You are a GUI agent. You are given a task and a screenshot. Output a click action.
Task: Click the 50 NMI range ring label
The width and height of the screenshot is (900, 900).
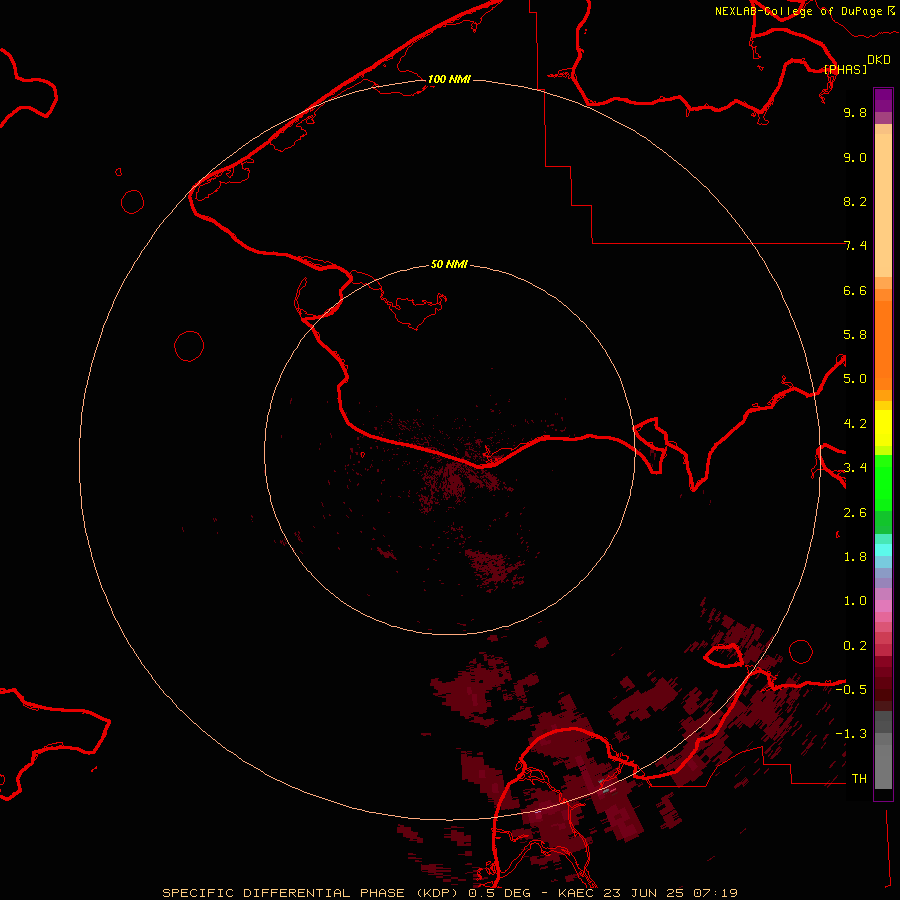(x=449, y=264)
